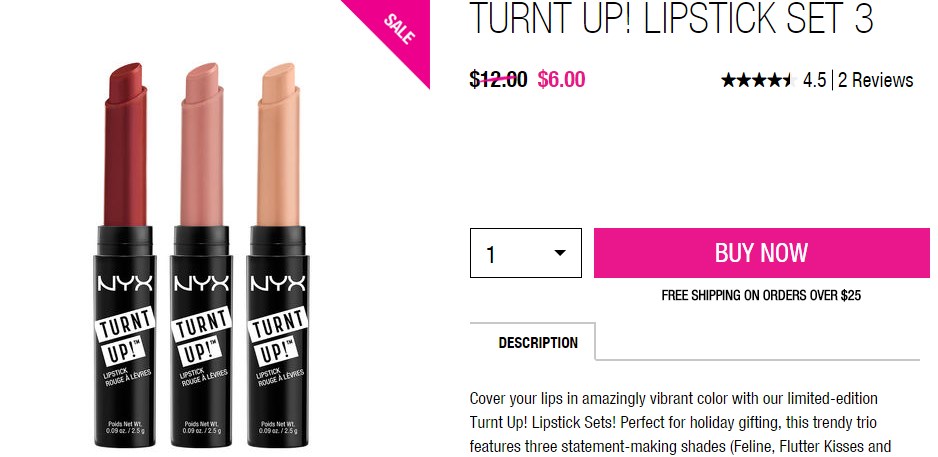938x457 pixels.
Task: Click the NYX logo on first tube
Action: tap(125, 284)
